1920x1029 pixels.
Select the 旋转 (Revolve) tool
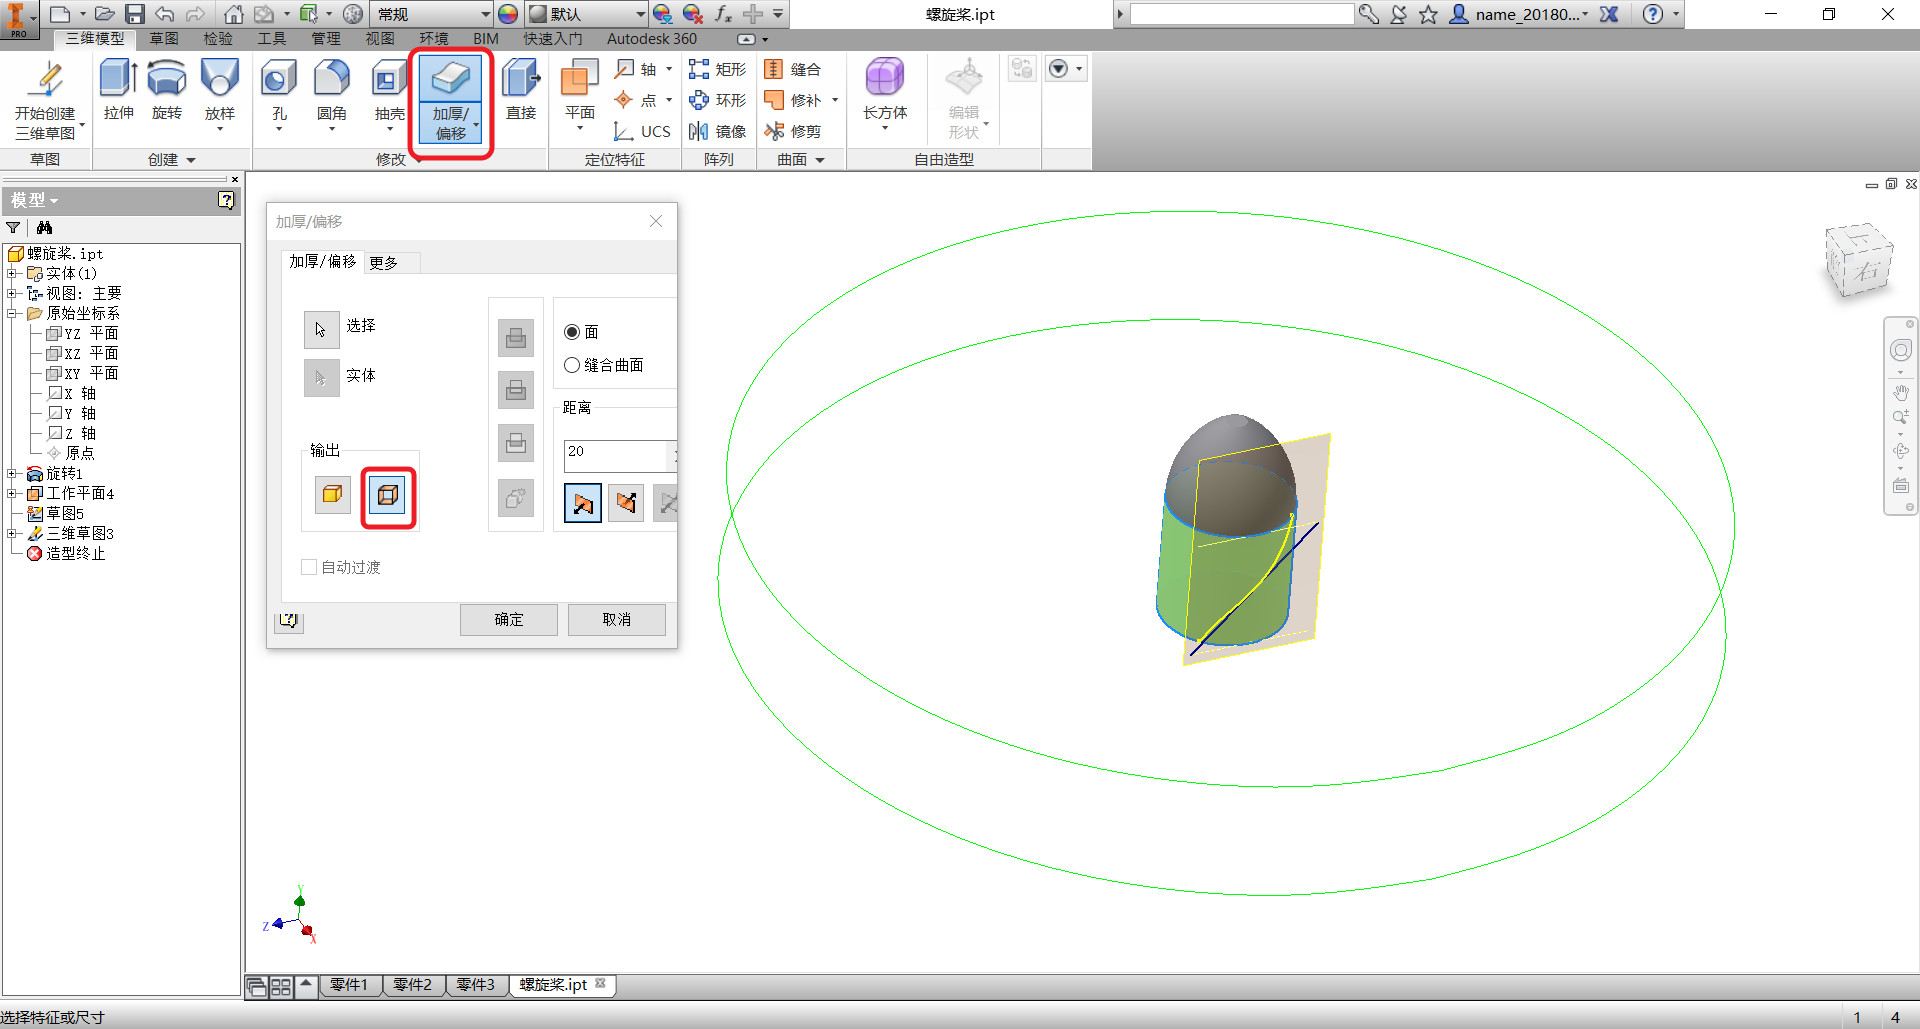(x=167, y=90)
